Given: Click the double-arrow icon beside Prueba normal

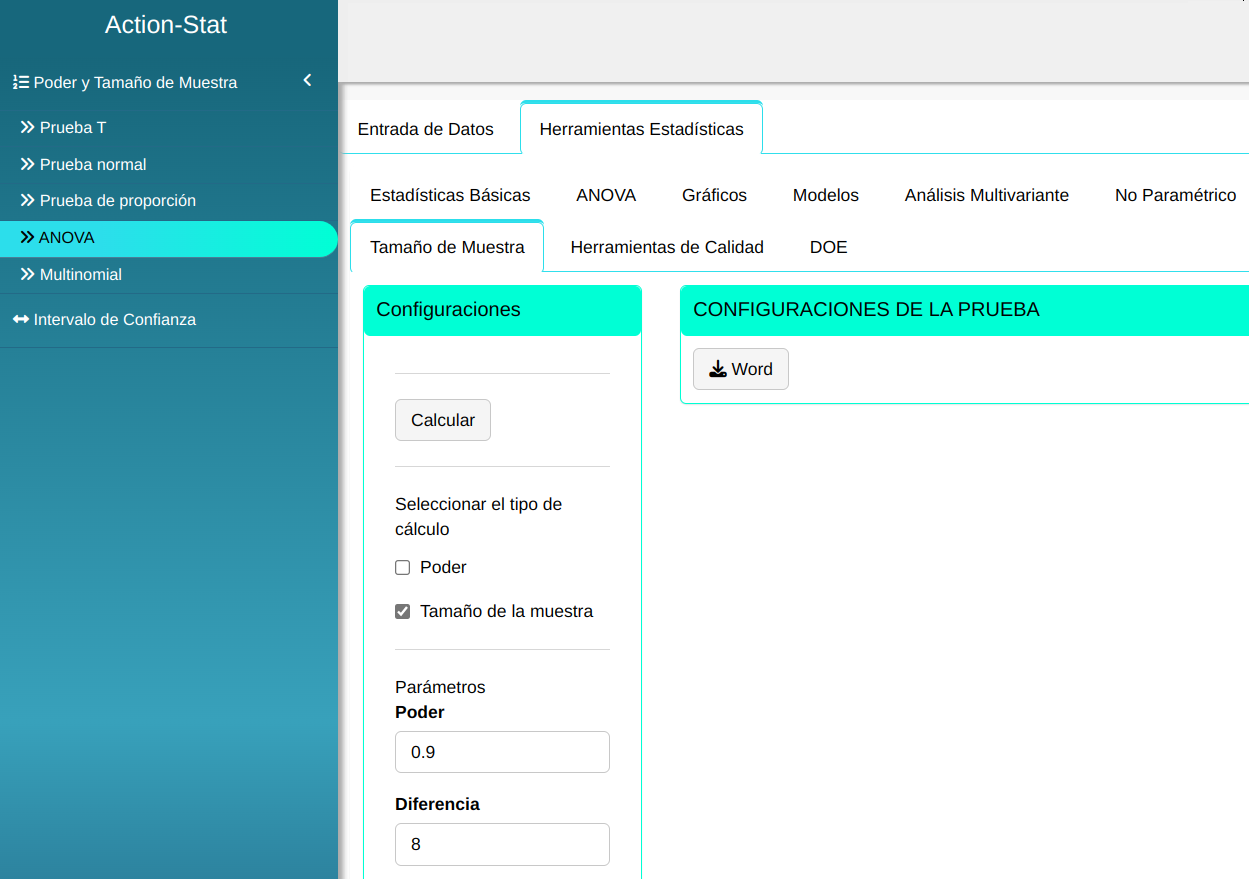Looking at the screenshot, I should point(27,164).
